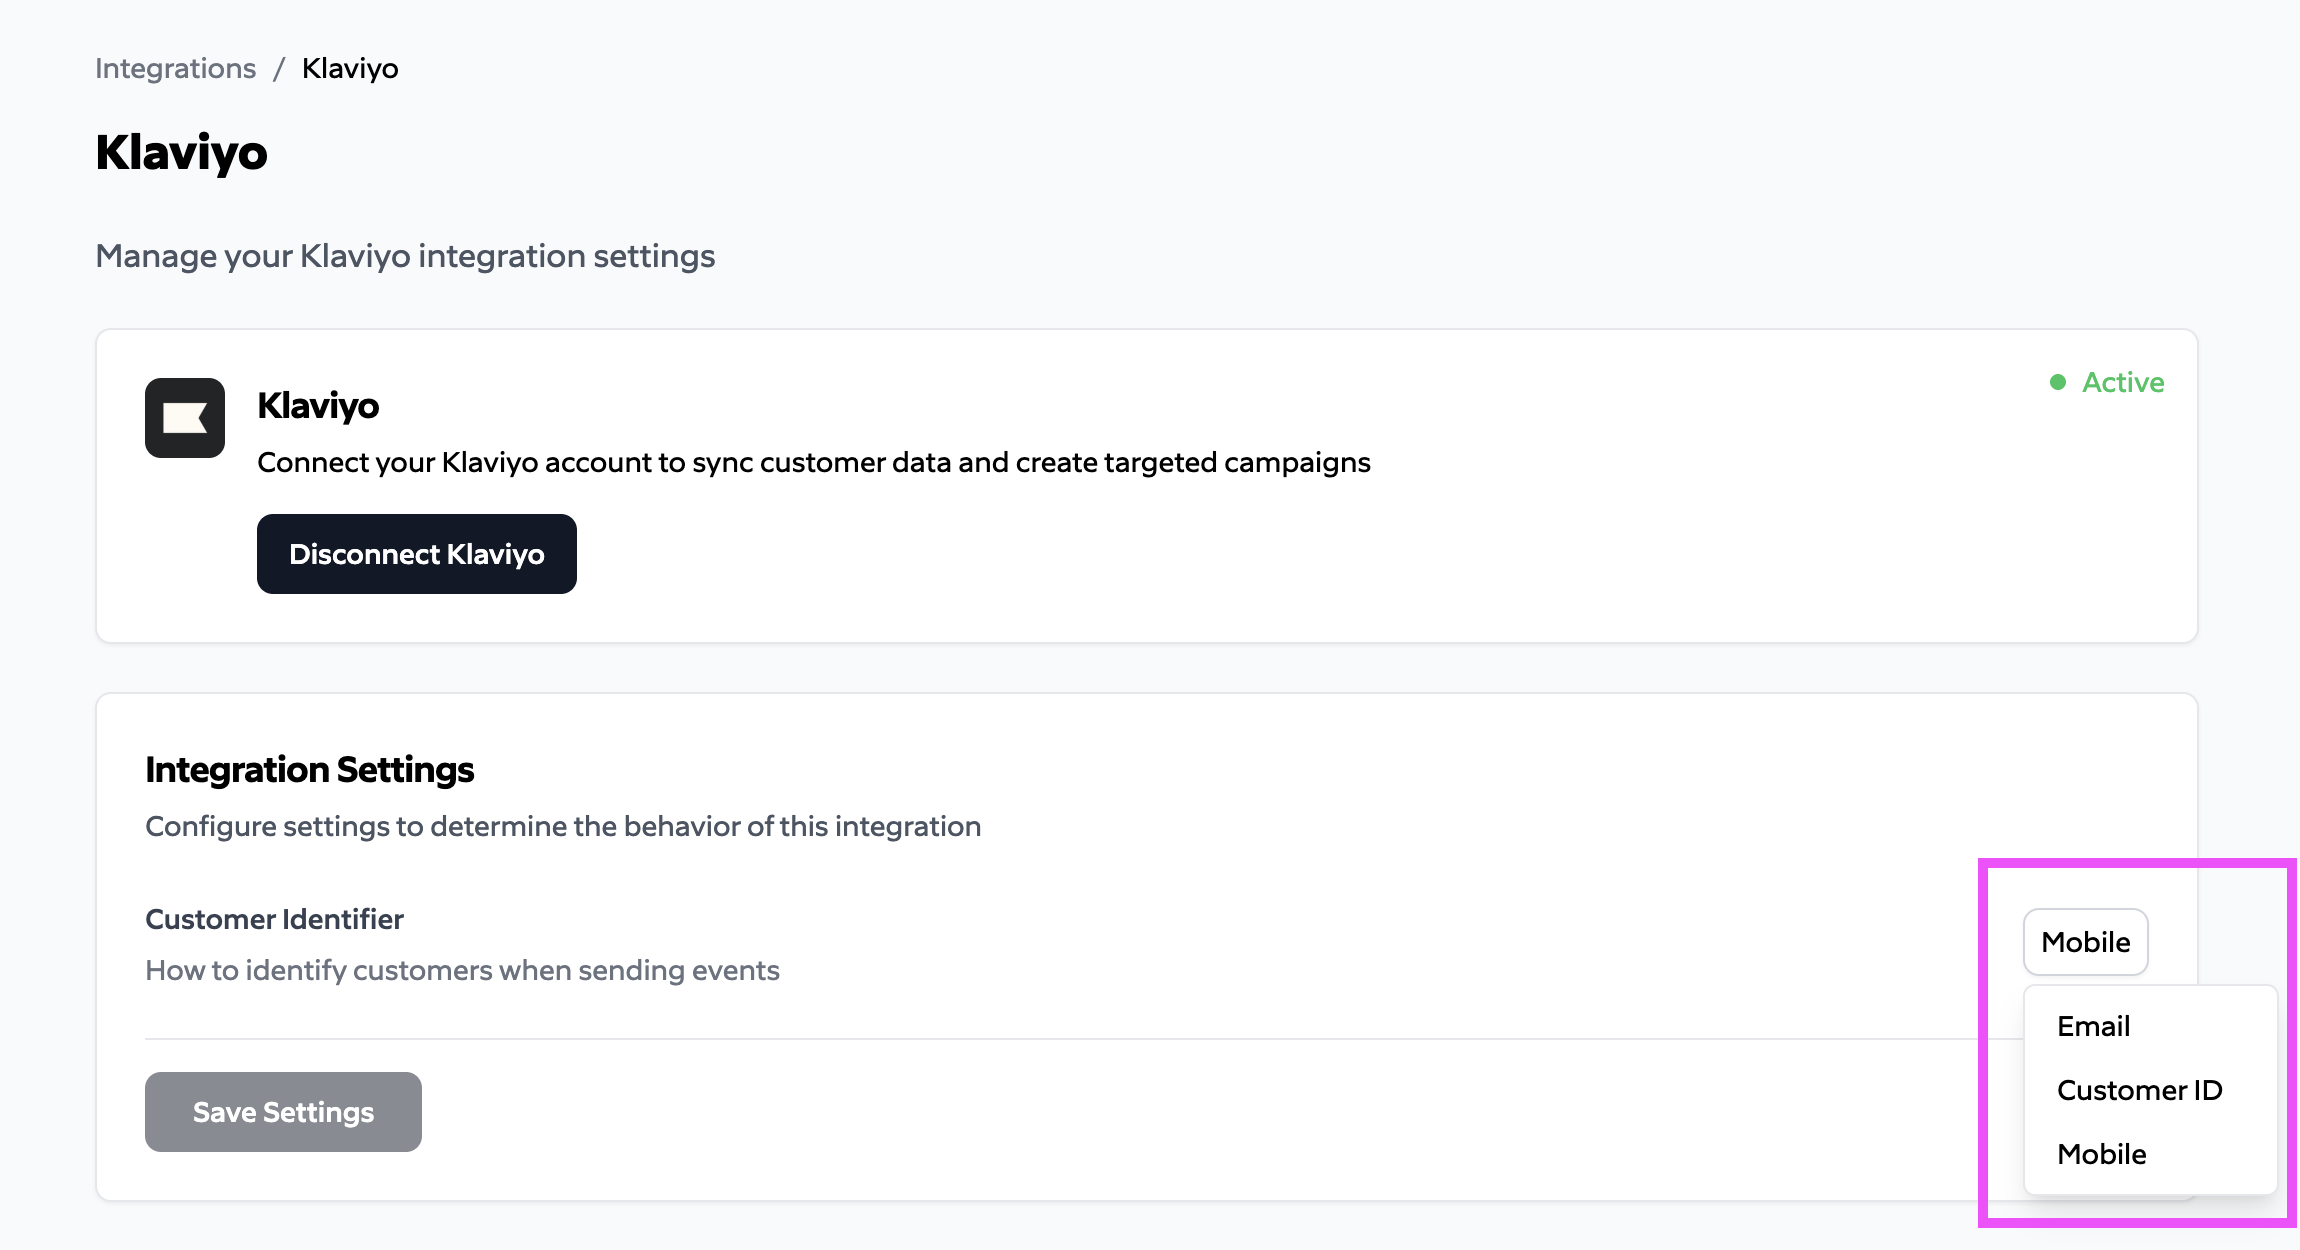Click the Active status label
2300x1250 pixels.
(2122, 382)
